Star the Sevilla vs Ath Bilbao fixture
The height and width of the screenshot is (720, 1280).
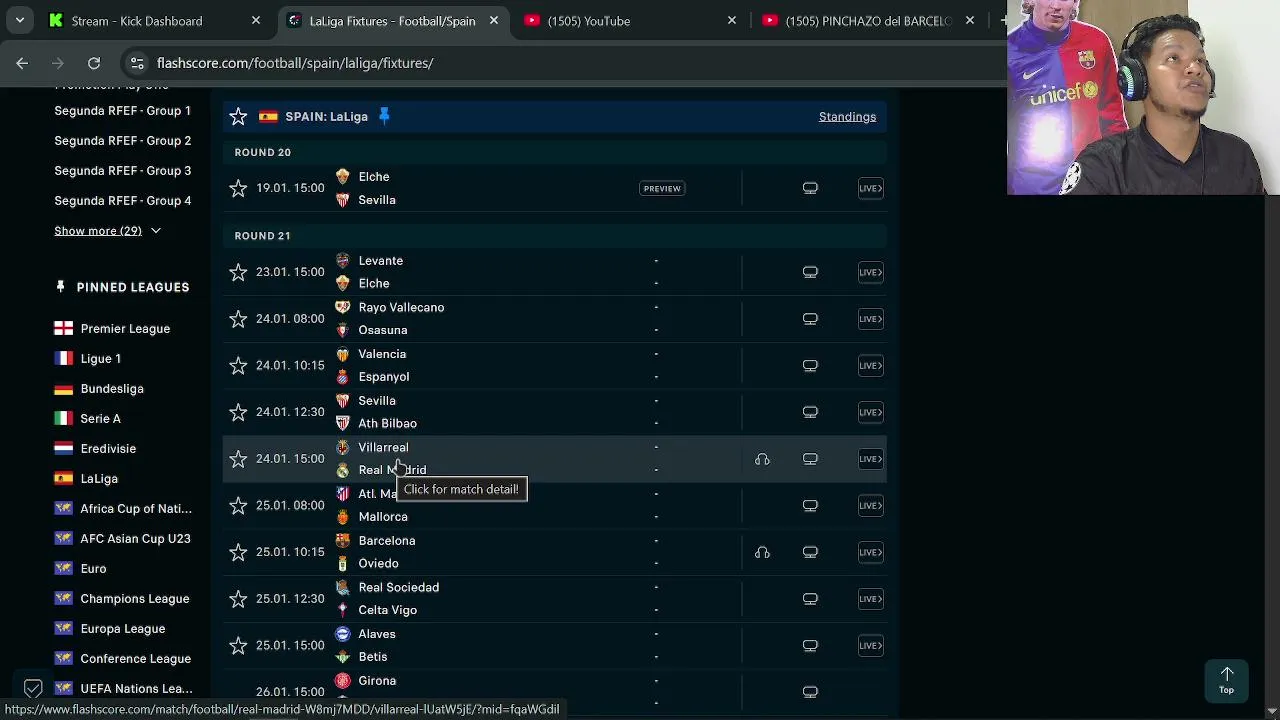(238, 412)
